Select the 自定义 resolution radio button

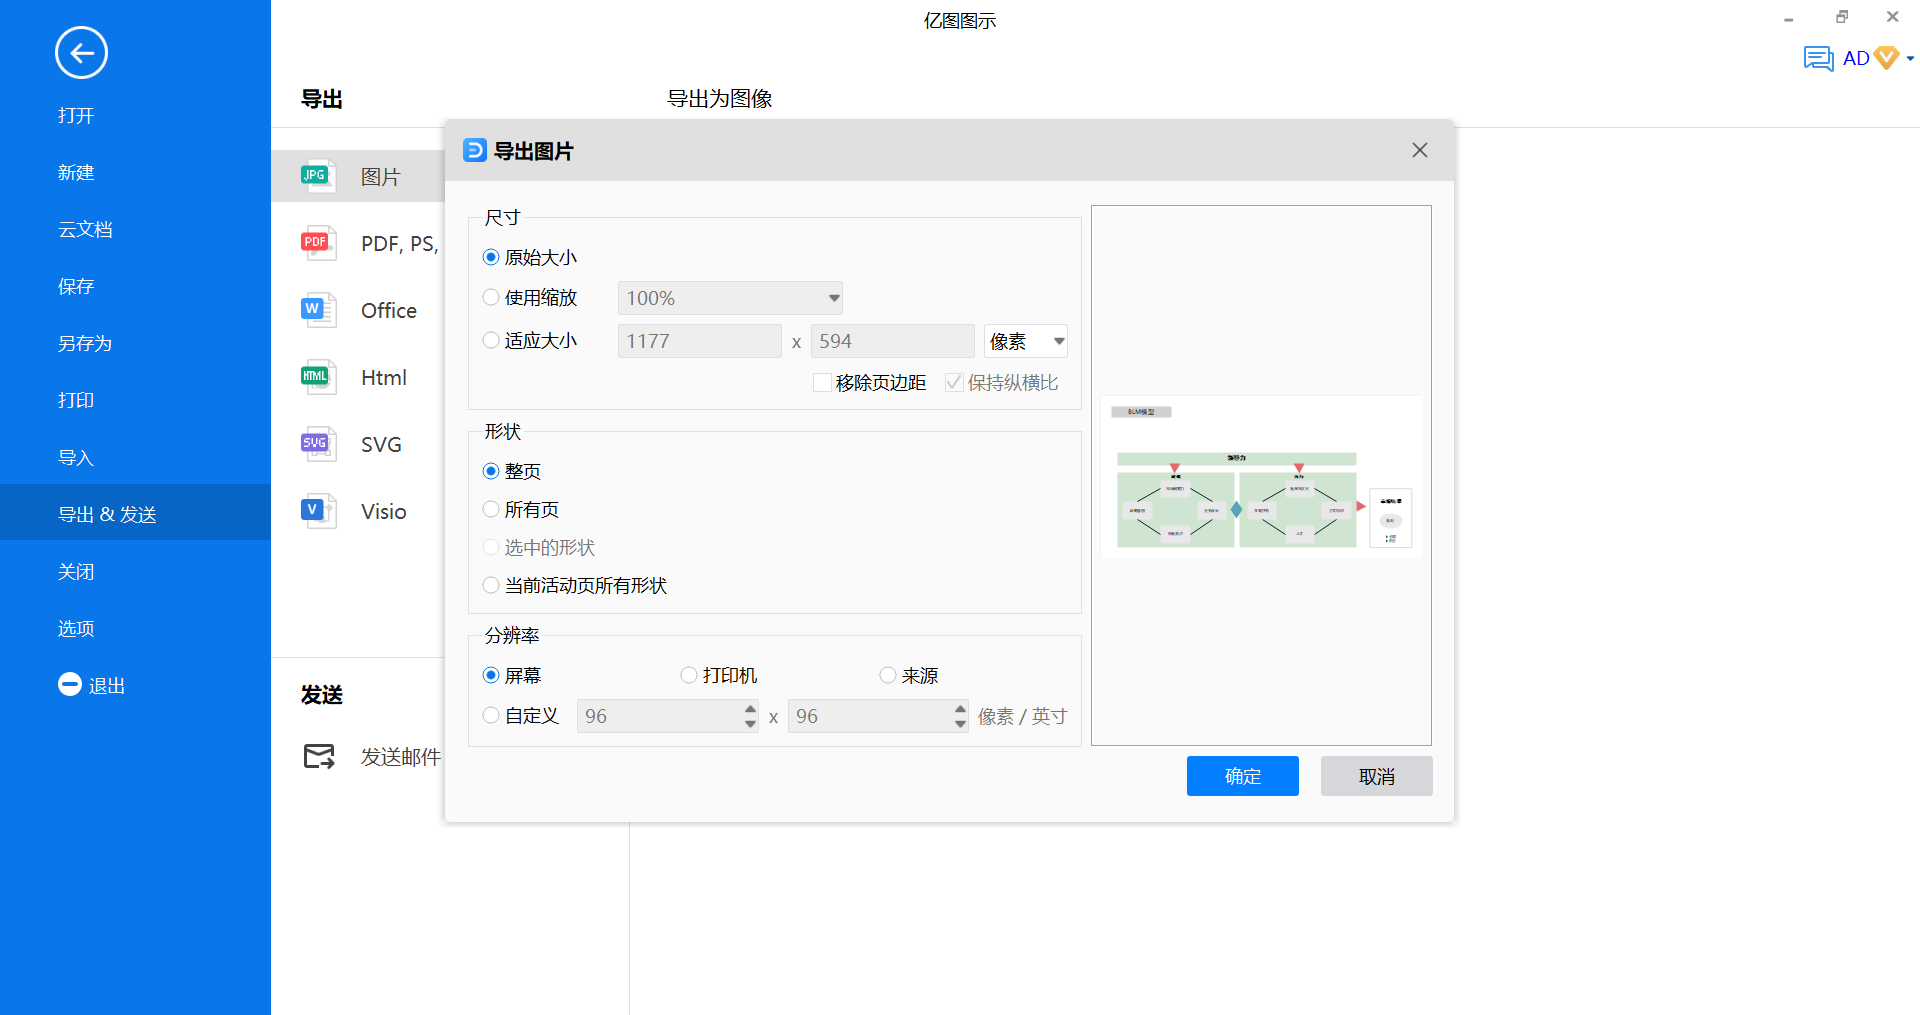tap(491, 715)
